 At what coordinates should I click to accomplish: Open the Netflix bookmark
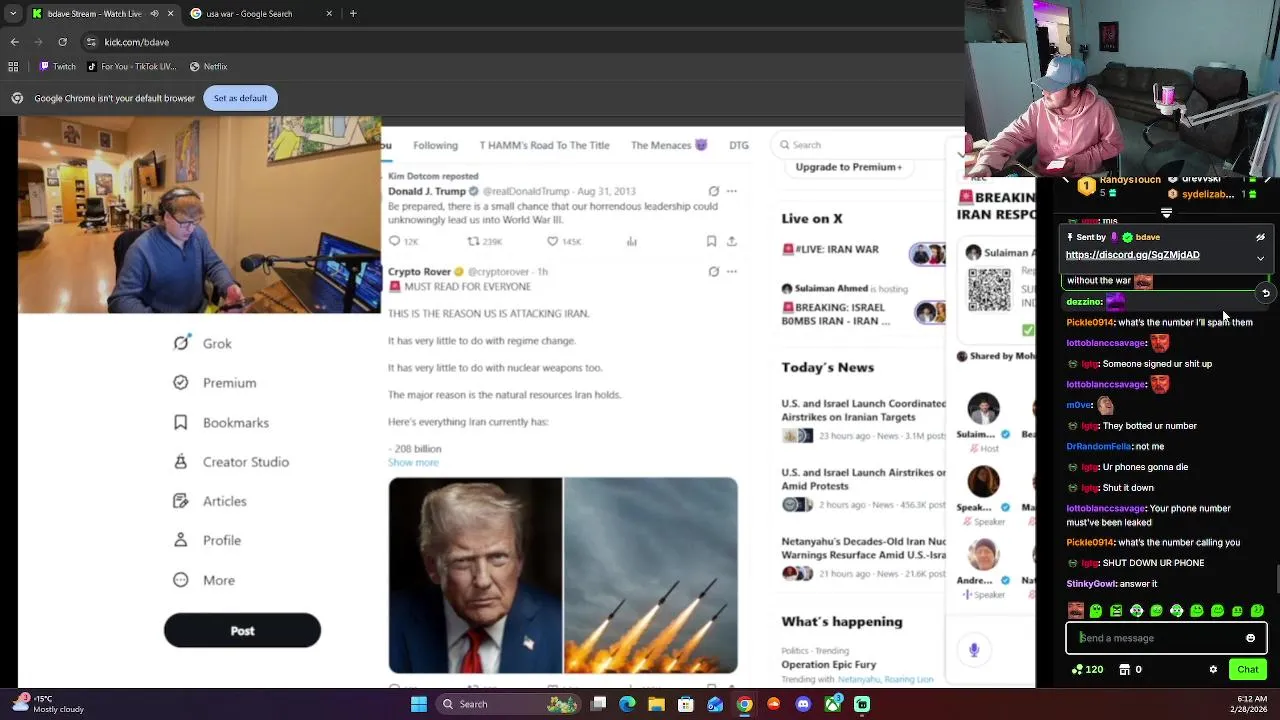pos(207,67)
